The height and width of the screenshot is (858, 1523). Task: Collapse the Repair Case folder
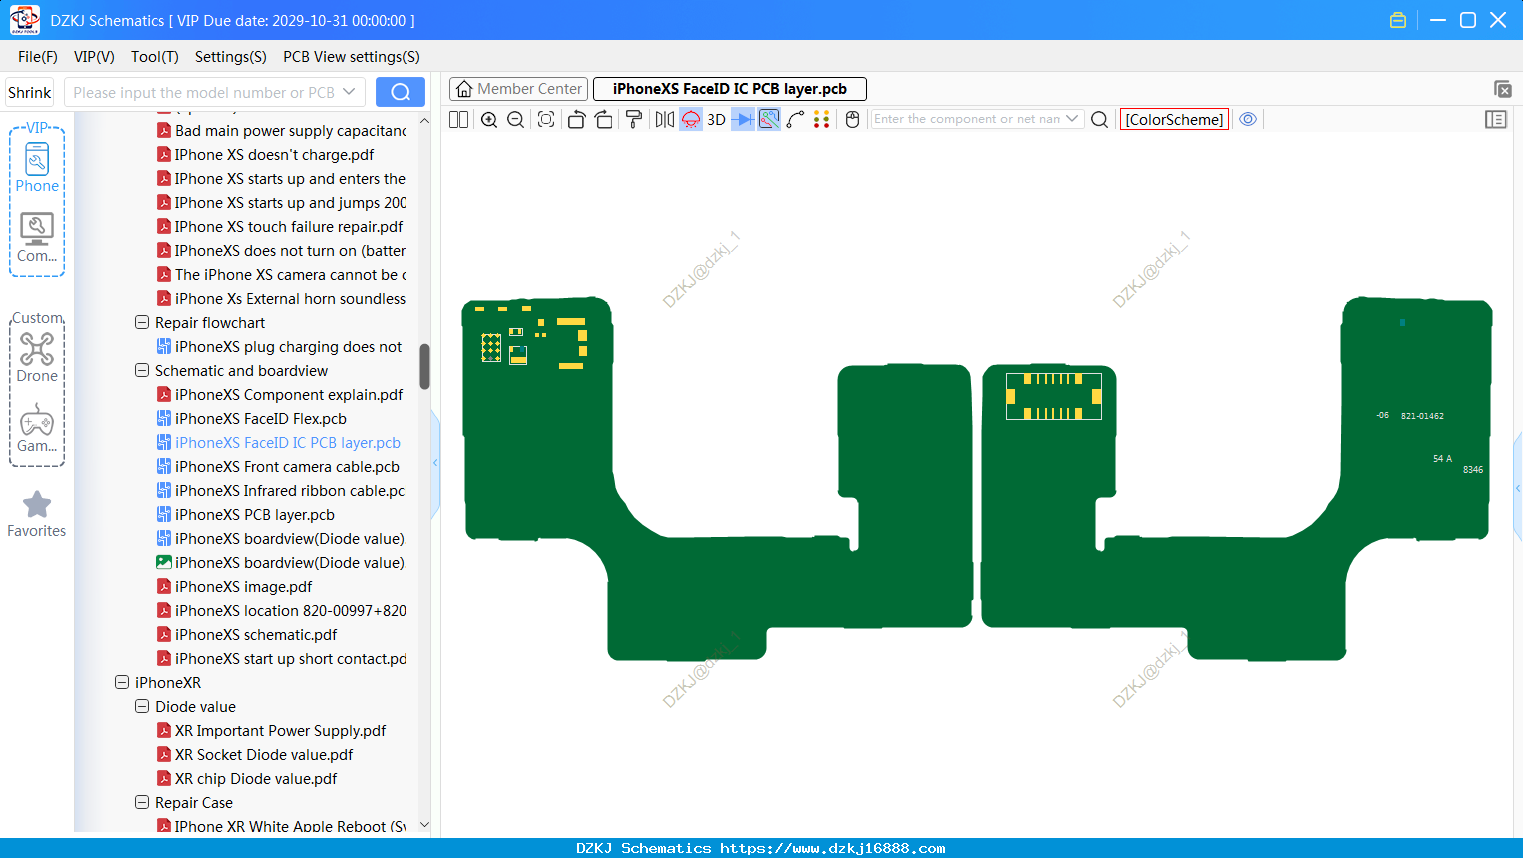click(142, 803)
